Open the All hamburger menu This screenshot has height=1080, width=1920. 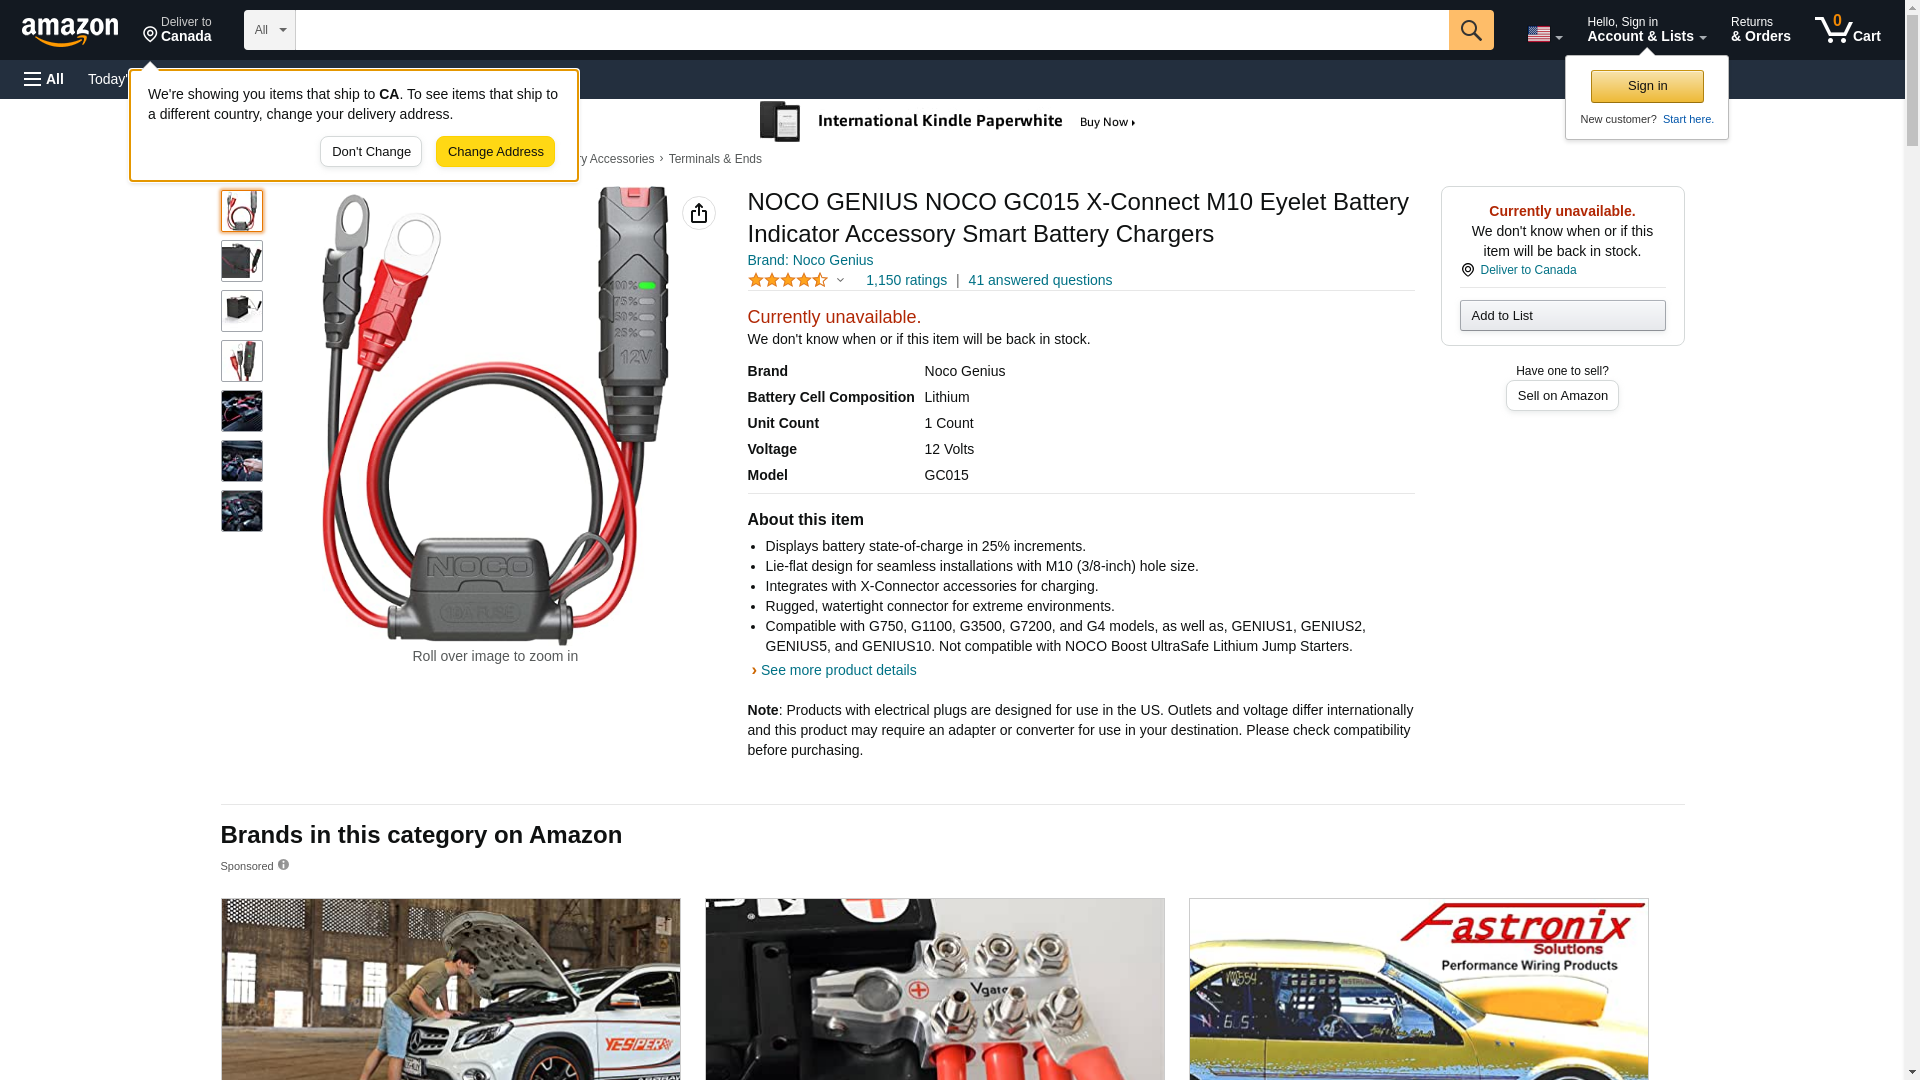pyautogui.click(x=44, y=79)
